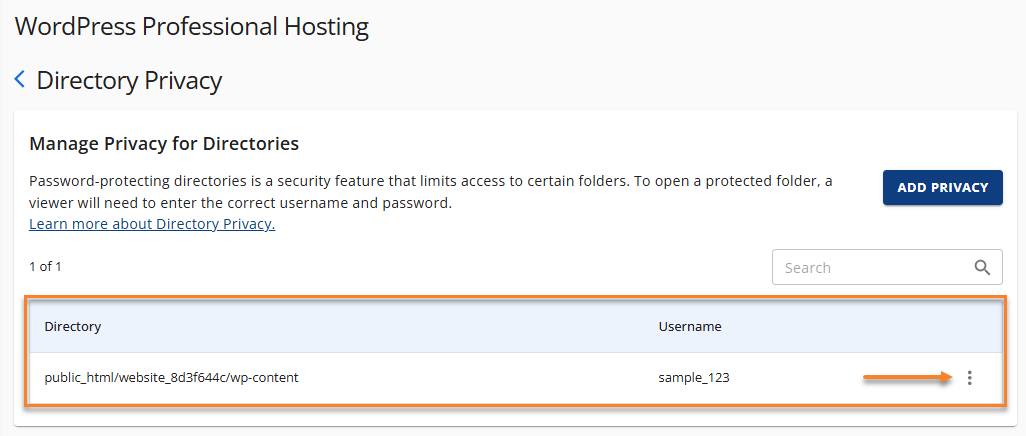The width and height of the screenshot is (1026, 436).
Task: Click the Manage Privacy for Directories heading
Action: (164, 143)
